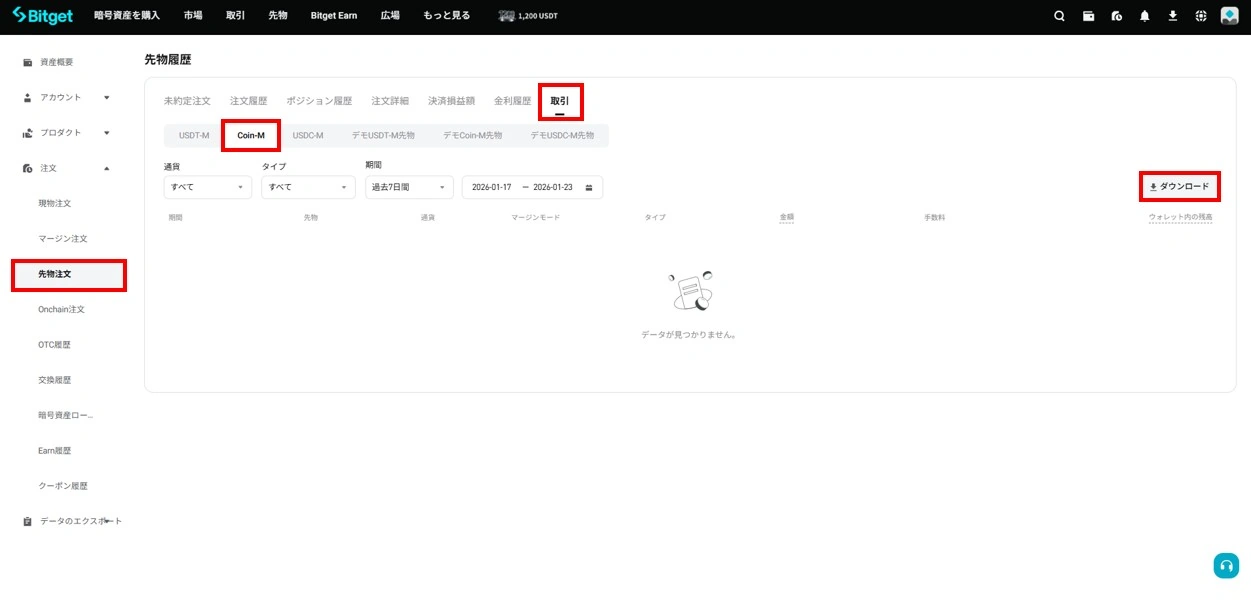Go to Onchain注文 in sidebar
This screenshot has height=600, width=1251.
62,309
